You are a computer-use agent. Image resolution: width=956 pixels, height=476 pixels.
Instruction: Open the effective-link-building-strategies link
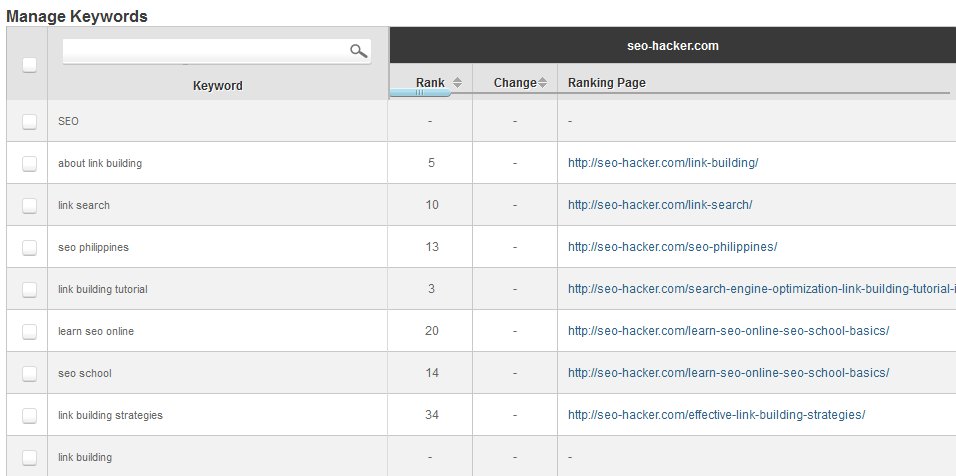(x=716, y=415)
